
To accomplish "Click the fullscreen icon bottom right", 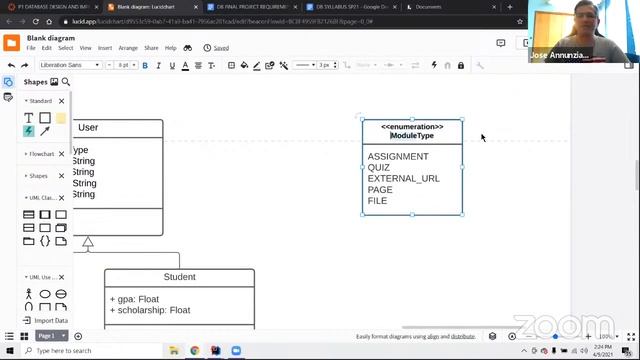I will 631,337.
